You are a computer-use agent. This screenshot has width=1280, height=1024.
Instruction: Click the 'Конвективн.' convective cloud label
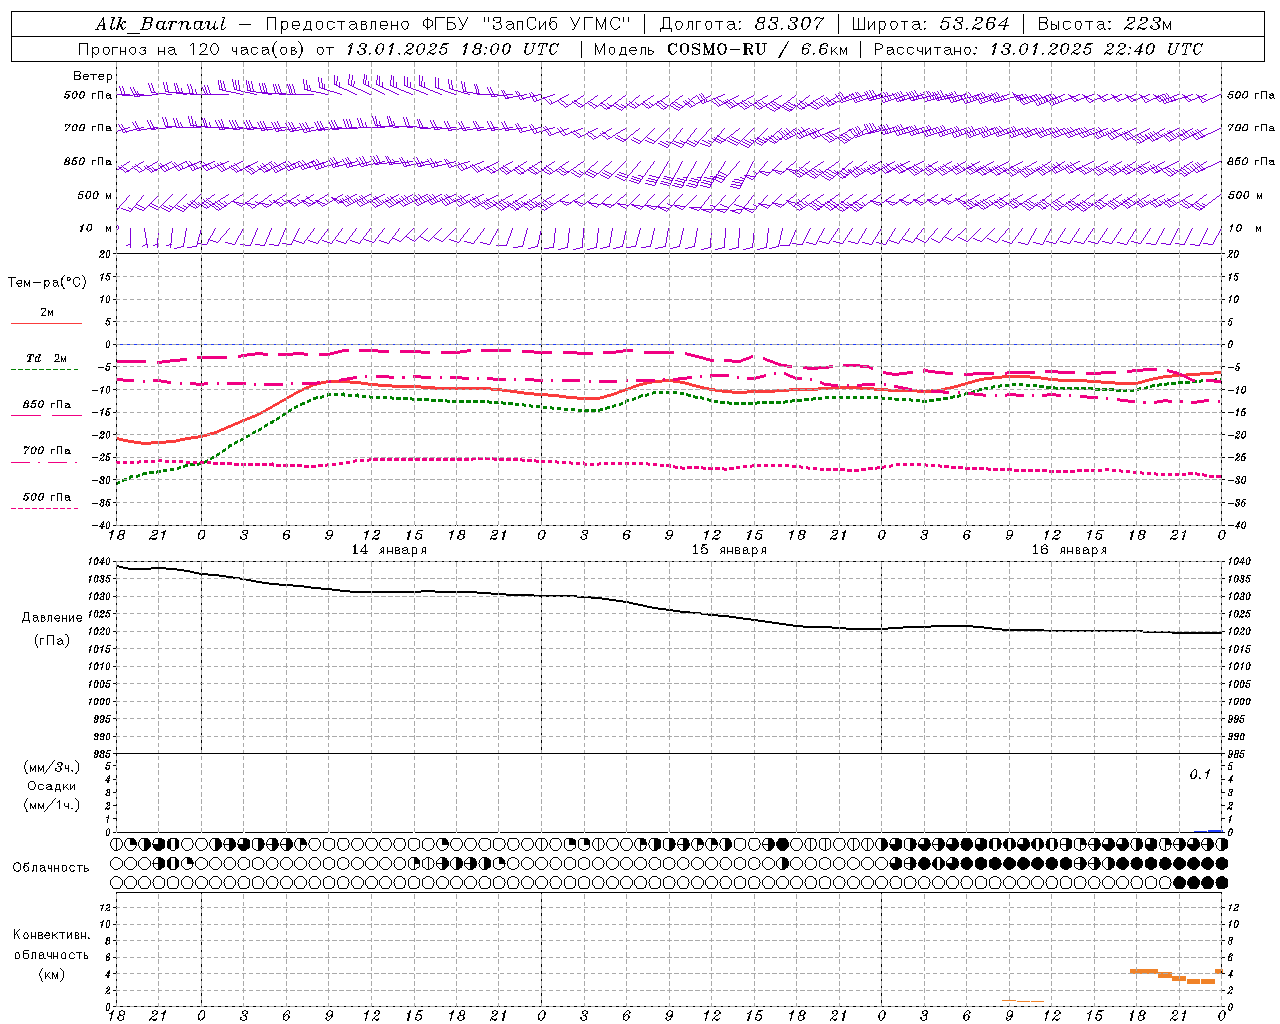(x=52, y=935)
